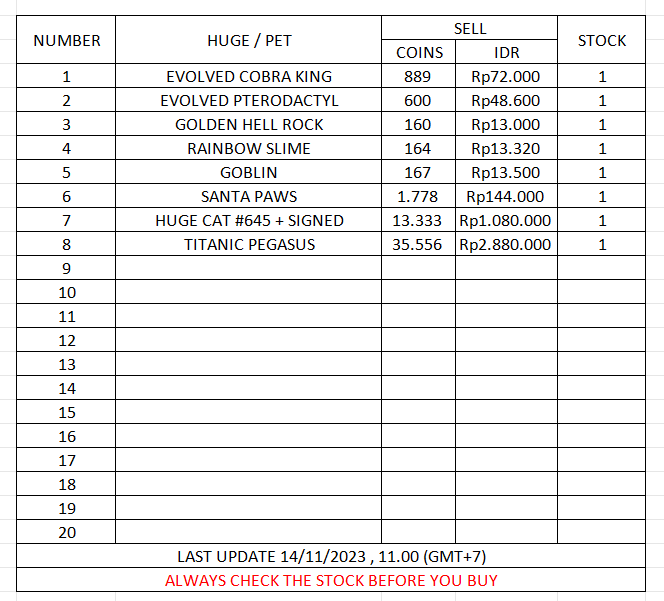Click the HUGE / PET header cell
The height and width of the screenshot is (601, 664).
click(249, 40)
